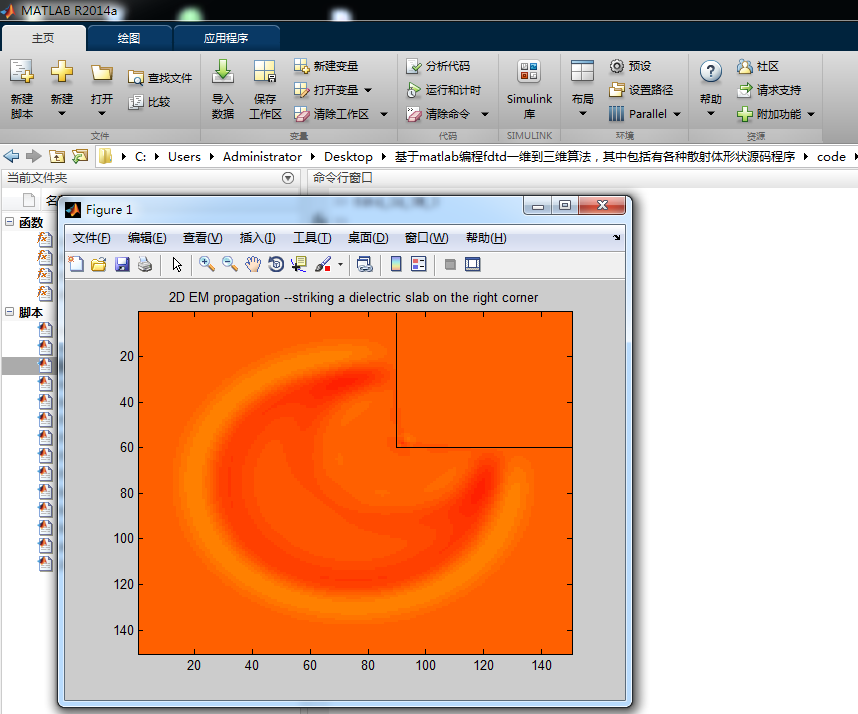Click Print Figure icon

[x=145, y=265]
